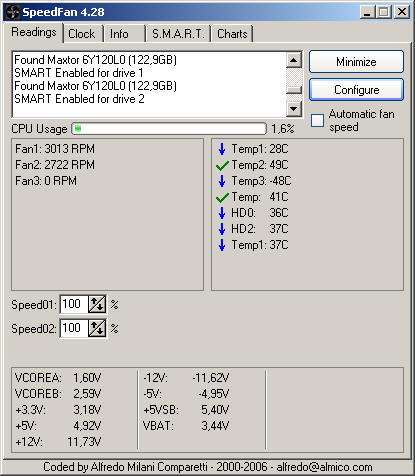Viewport: 415px width, 476px height.
Task: Click the green checkmark beside Temp2: 49C
Action: tap(222, 165)
